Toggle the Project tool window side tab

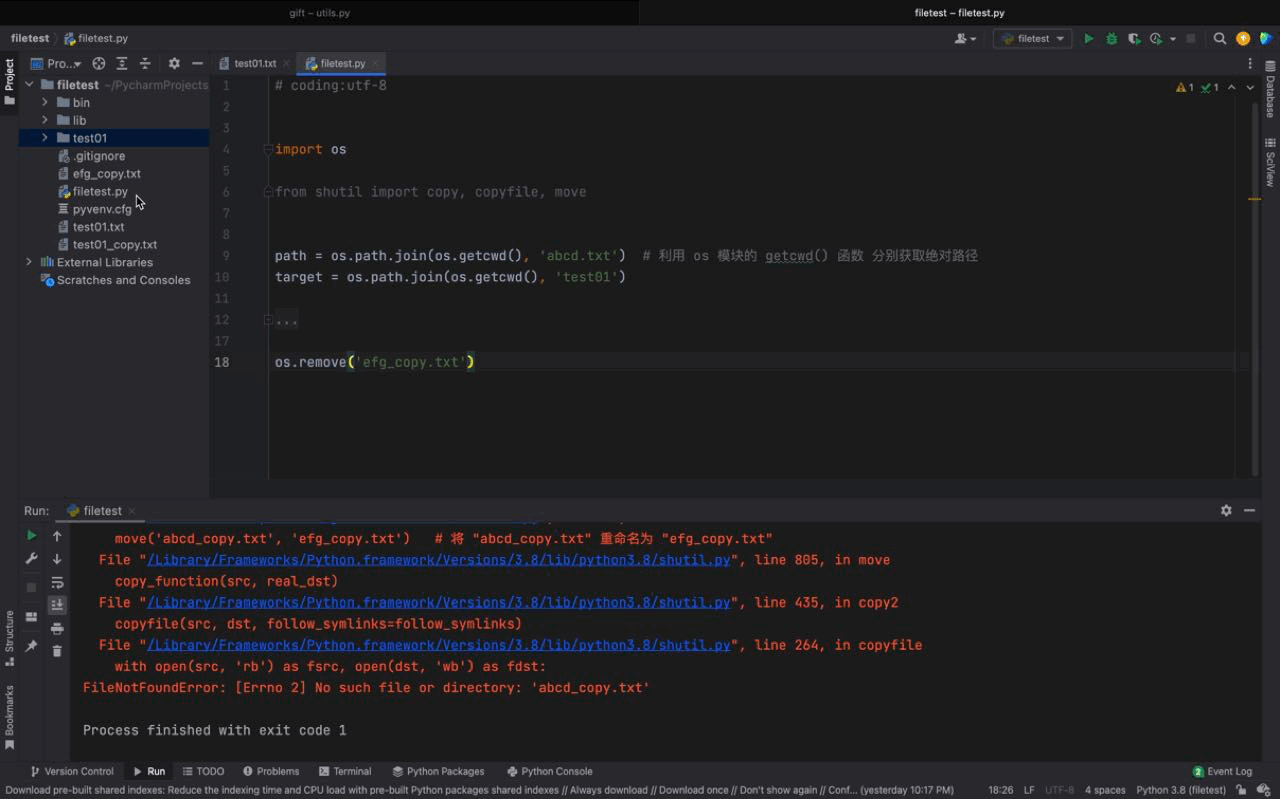(x=9, y=82)
